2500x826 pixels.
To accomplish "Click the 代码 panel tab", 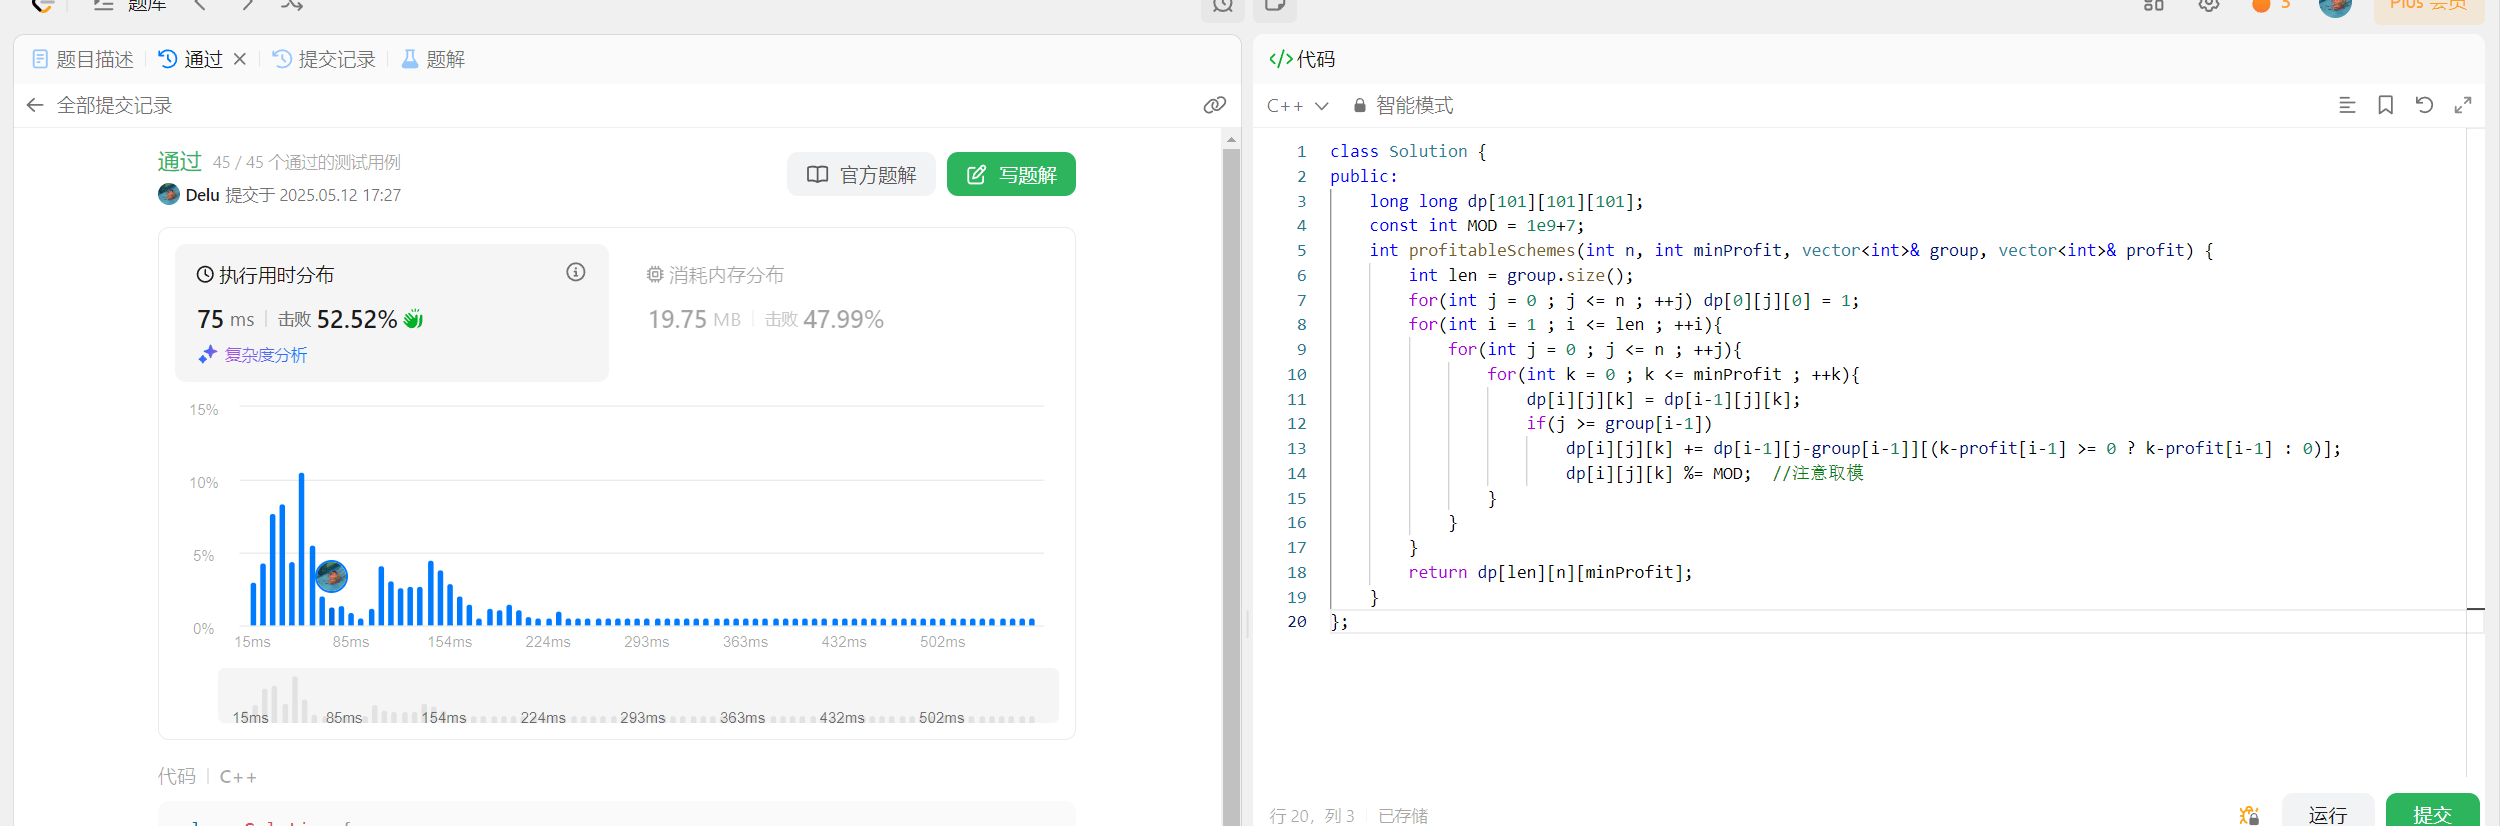I will [x=1302, y=59].
